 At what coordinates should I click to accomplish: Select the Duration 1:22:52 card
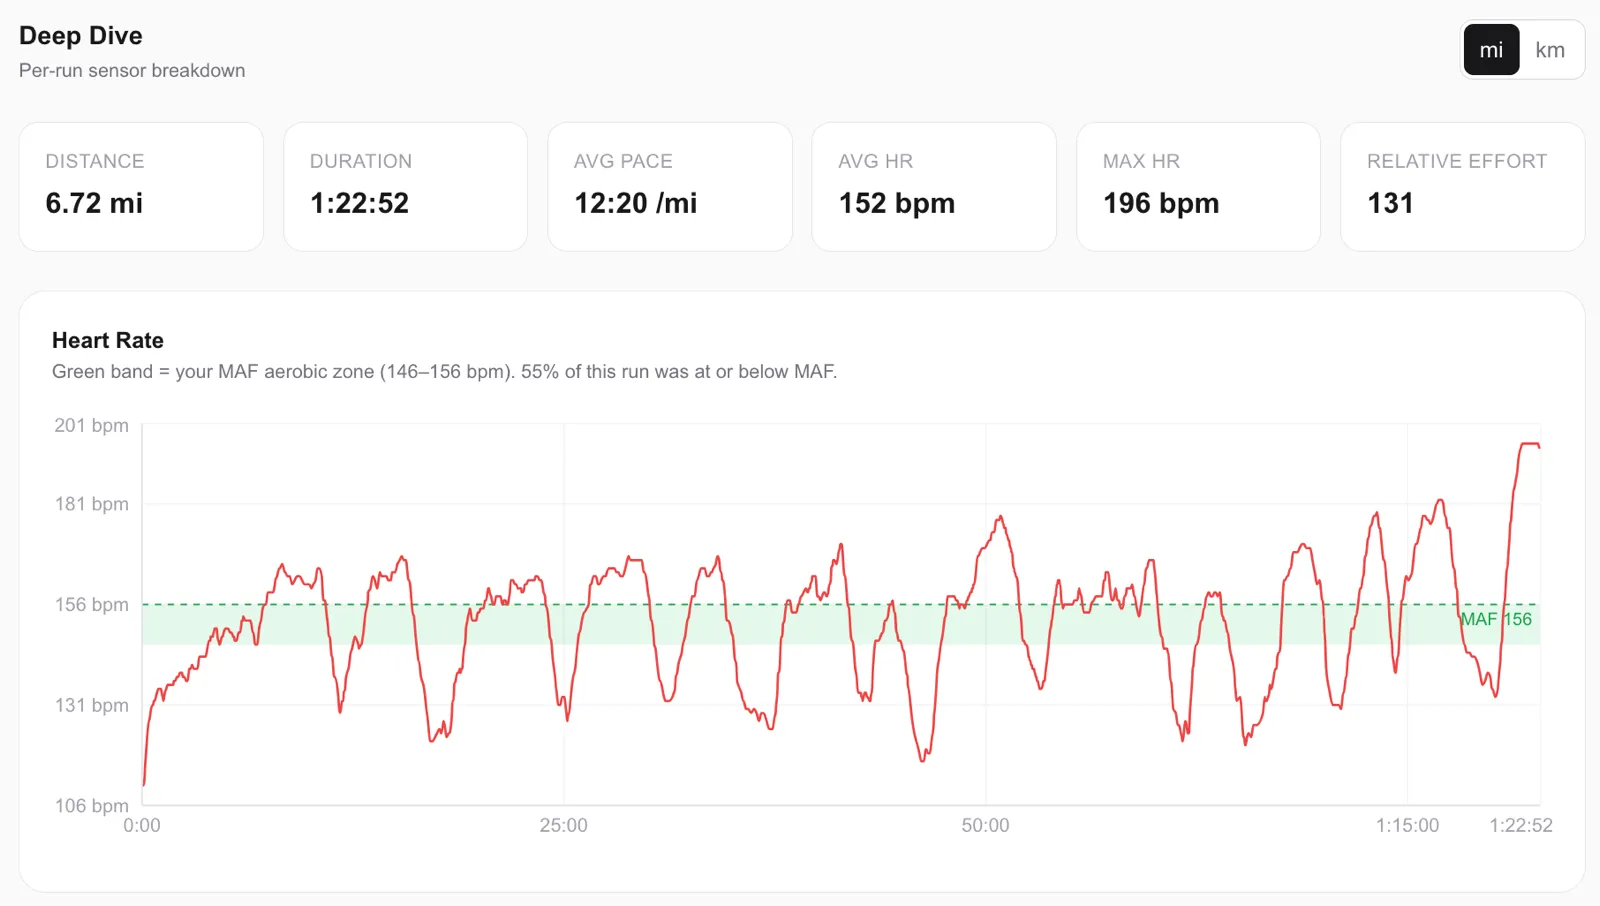pyautogui.click(x=405, y=187)
